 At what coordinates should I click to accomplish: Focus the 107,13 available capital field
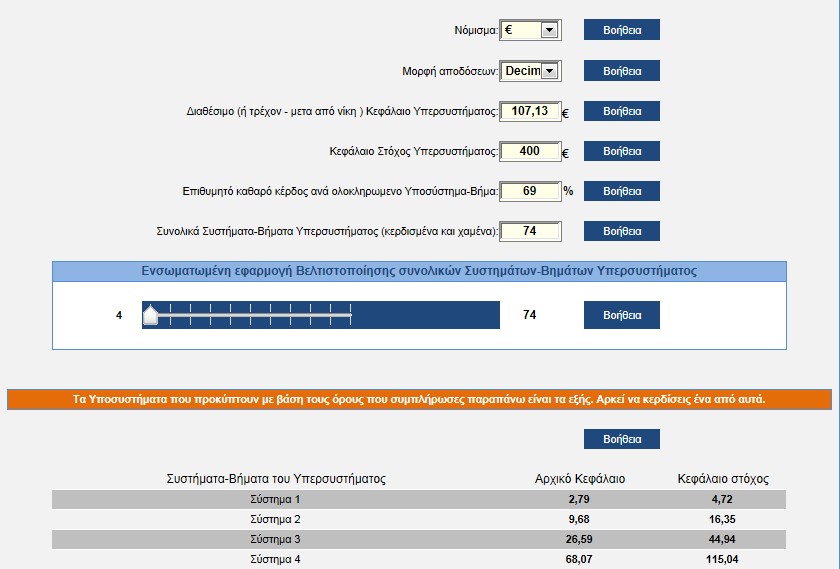[530, 111]
